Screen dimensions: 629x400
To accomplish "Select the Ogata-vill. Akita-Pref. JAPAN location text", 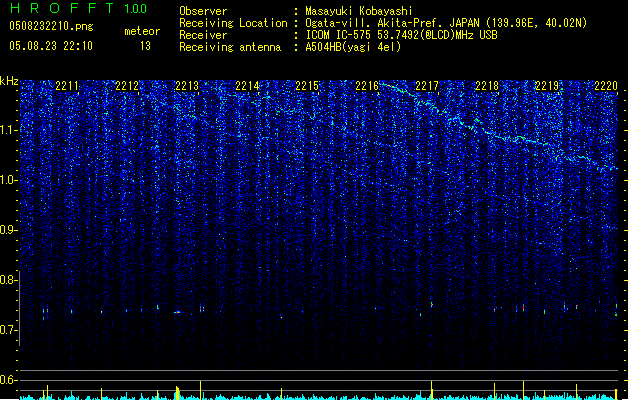I will (x=446, y=23).
